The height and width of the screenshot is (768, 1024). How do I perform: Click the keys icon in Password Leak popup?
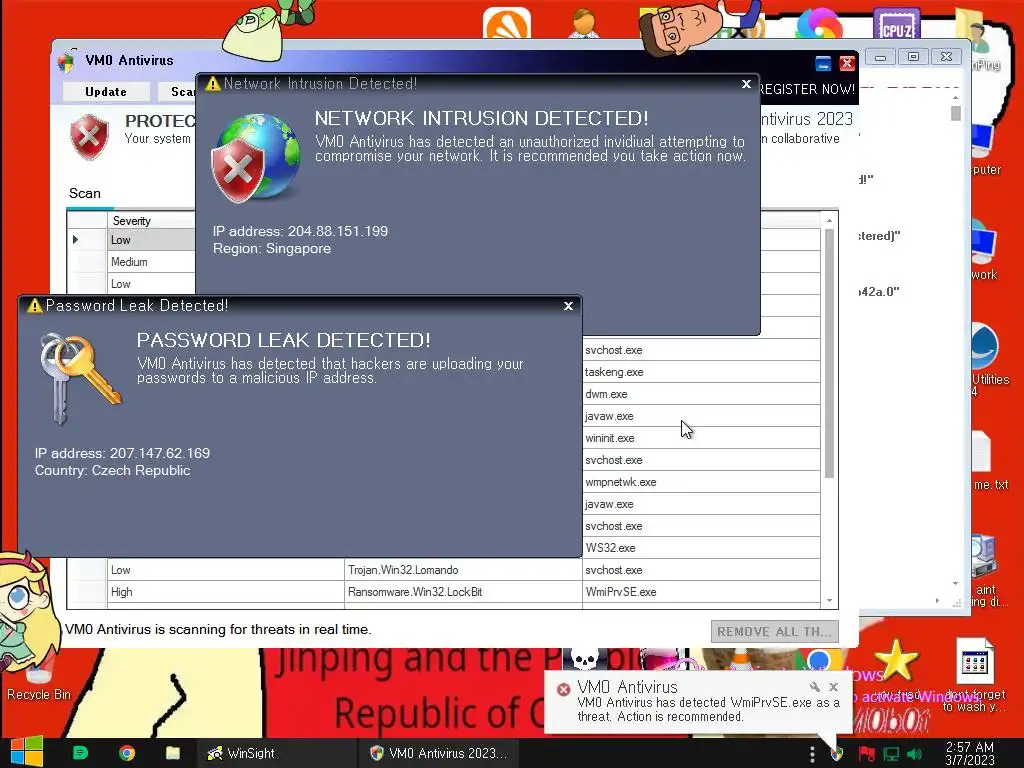(x=79, y=379)
